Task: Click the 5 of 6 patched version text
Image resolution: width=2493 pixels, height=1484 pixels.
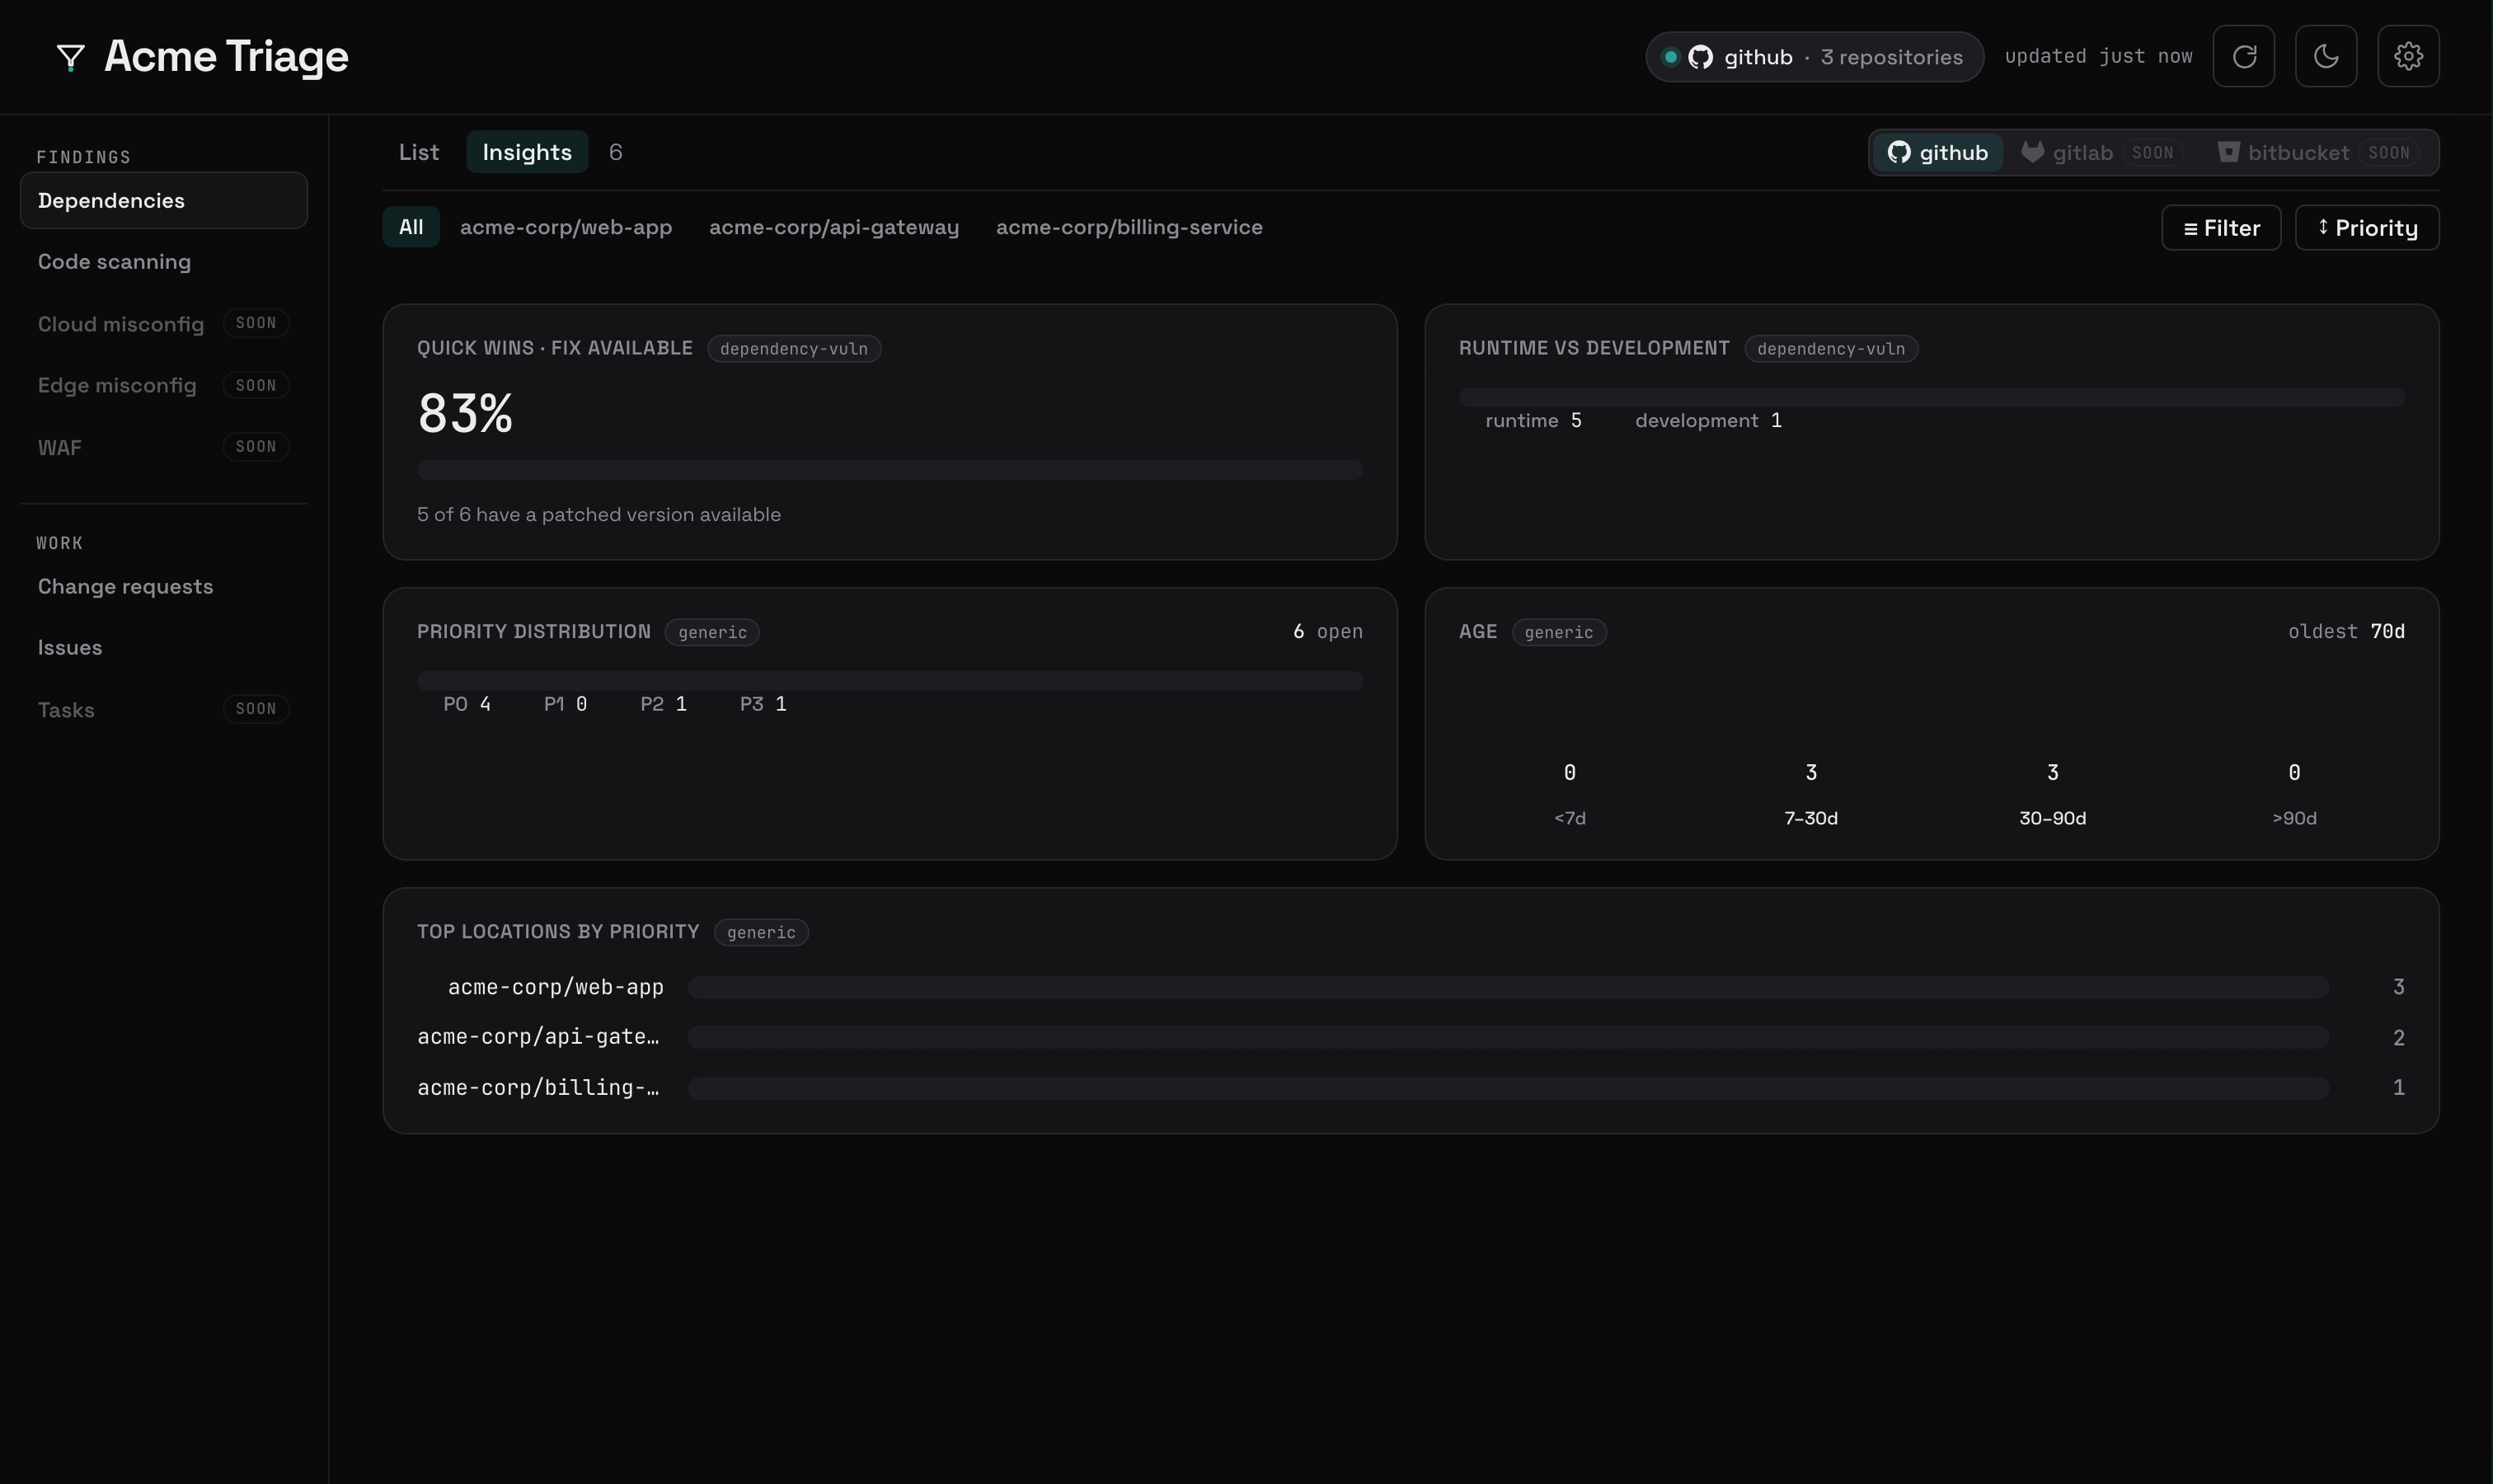Action: click(x=599, y=515)
